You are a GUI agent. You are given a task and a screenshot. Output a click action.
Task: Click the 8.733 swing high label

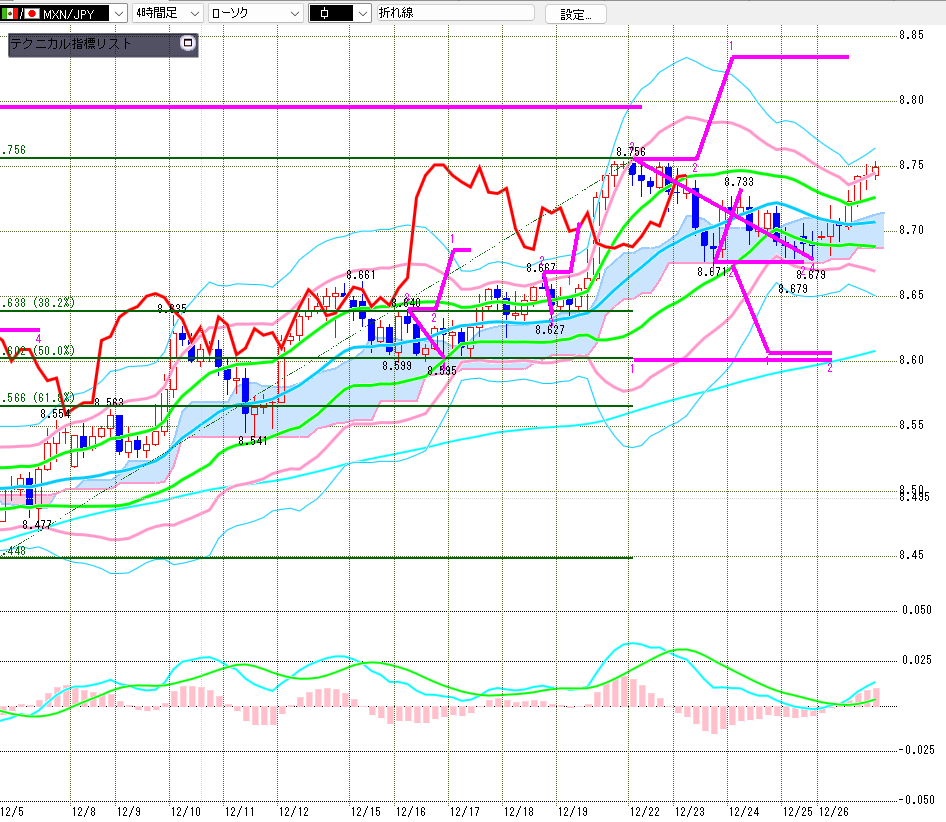[x=738, y=182]
